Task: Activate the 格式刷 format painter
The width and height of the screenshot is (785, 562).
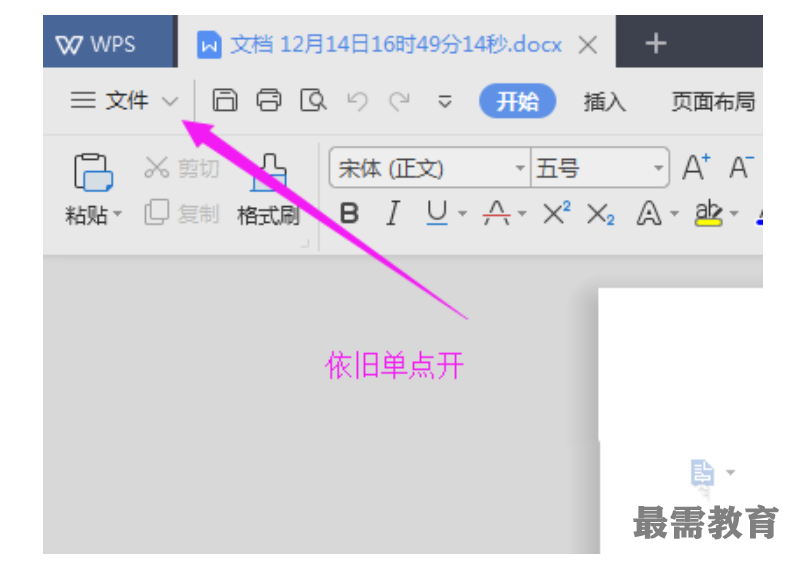Action: point(268,190)
